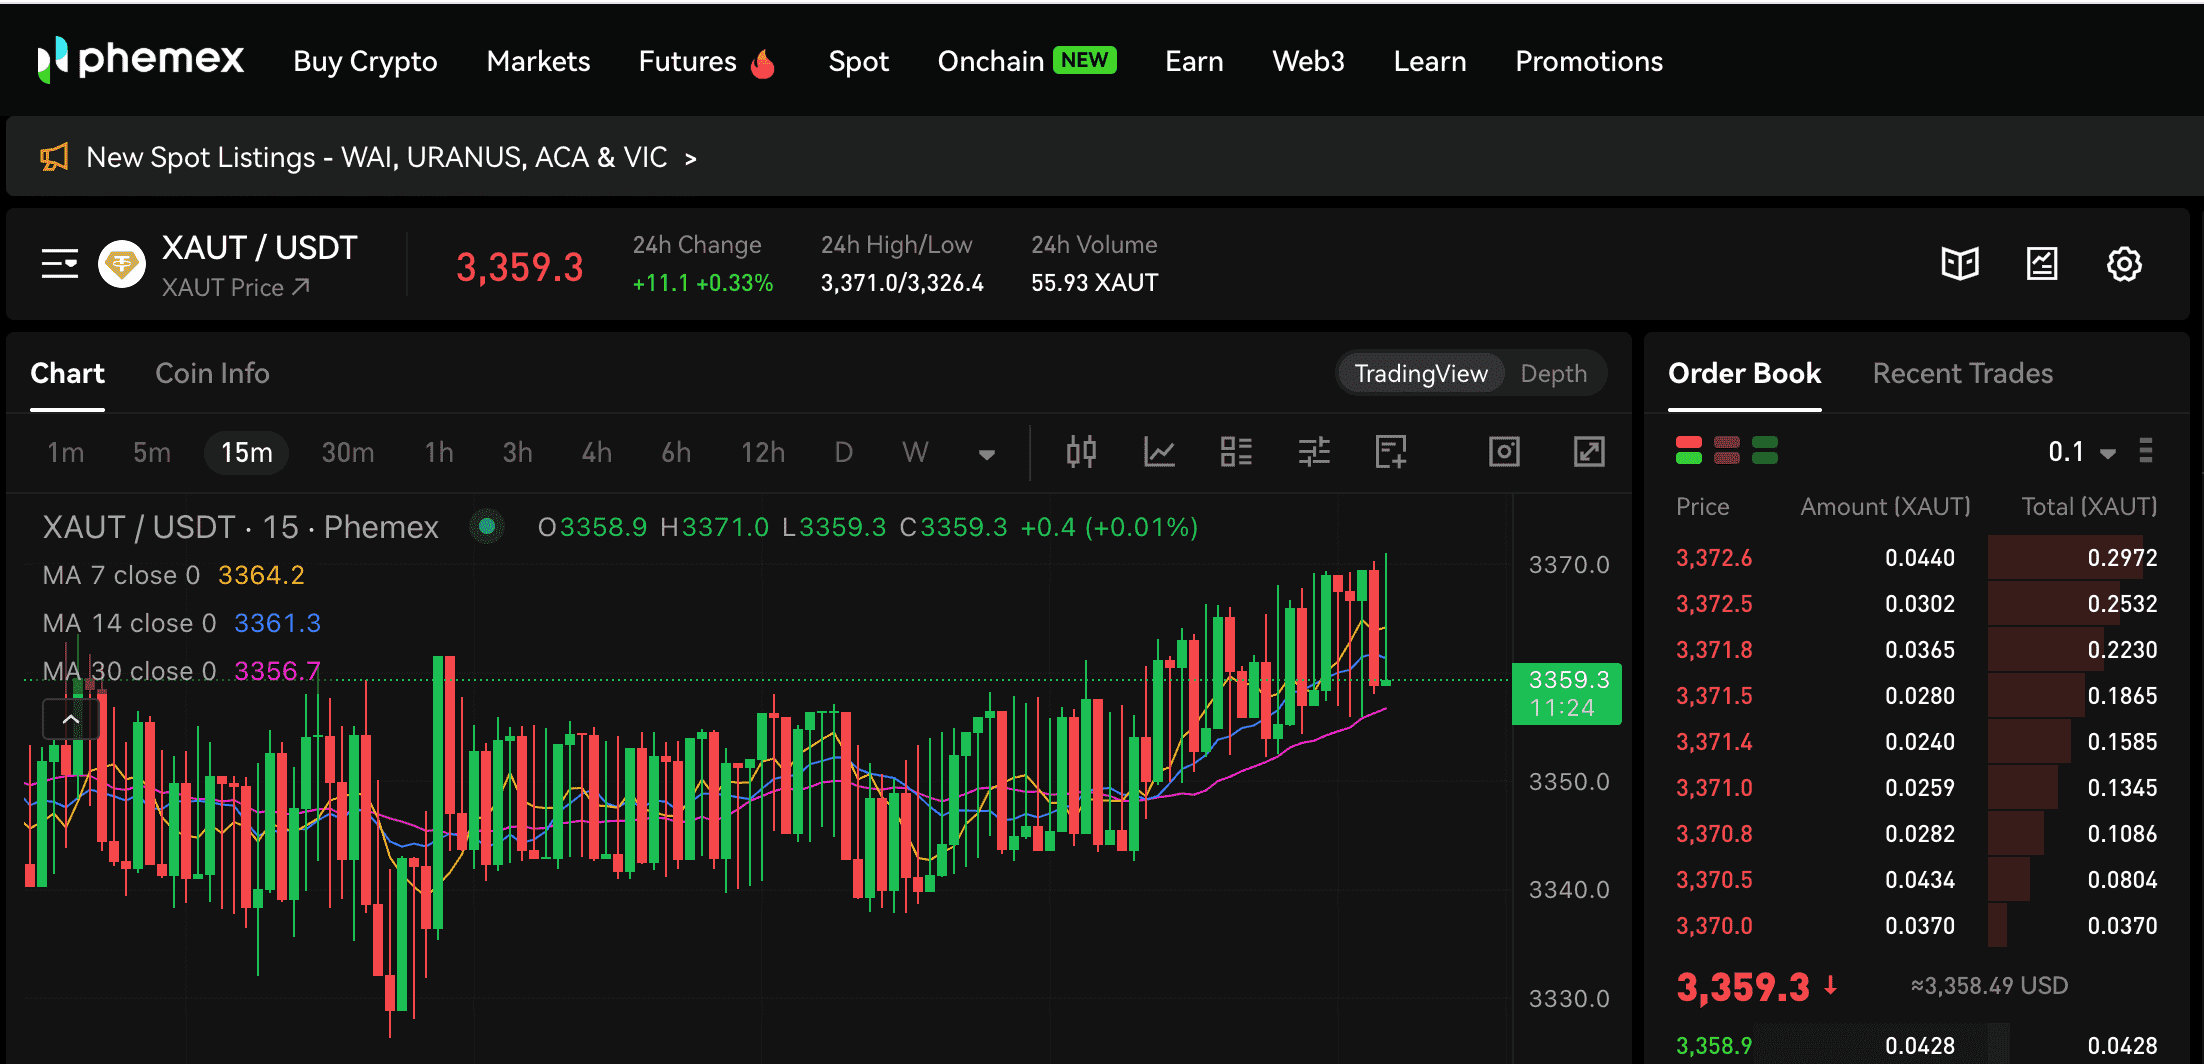Open the tutorial book icon
Image resolution: width=2204 pixels, height=1064 pixels.
tap(1960, 264)
